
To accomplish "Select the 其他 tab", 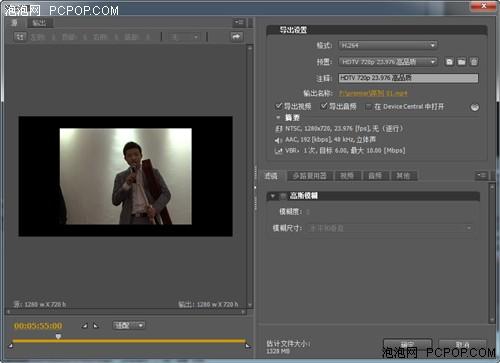I will [x=403, y=176].
